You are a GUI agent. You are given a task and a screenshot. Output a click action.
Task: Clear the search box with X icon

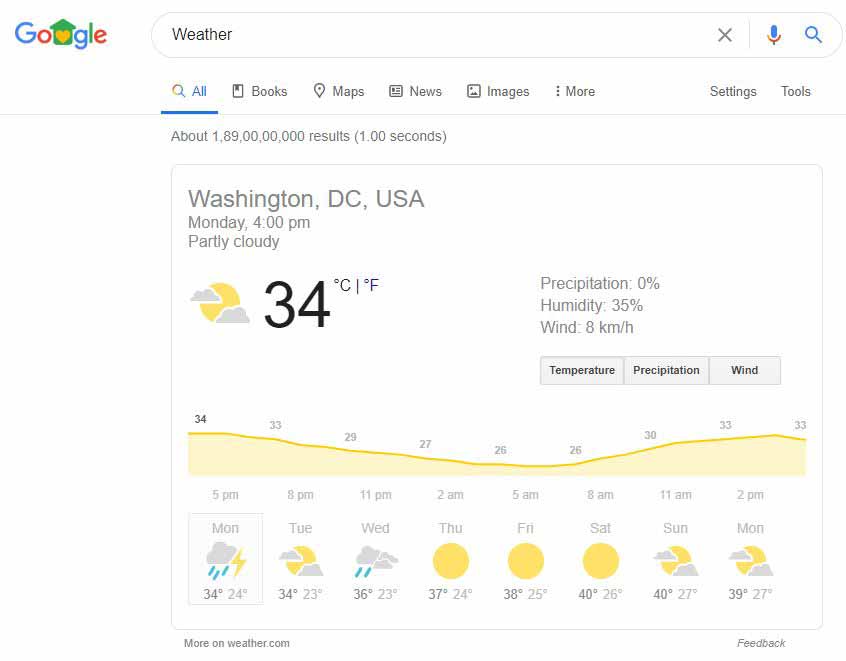pos(725,35)
